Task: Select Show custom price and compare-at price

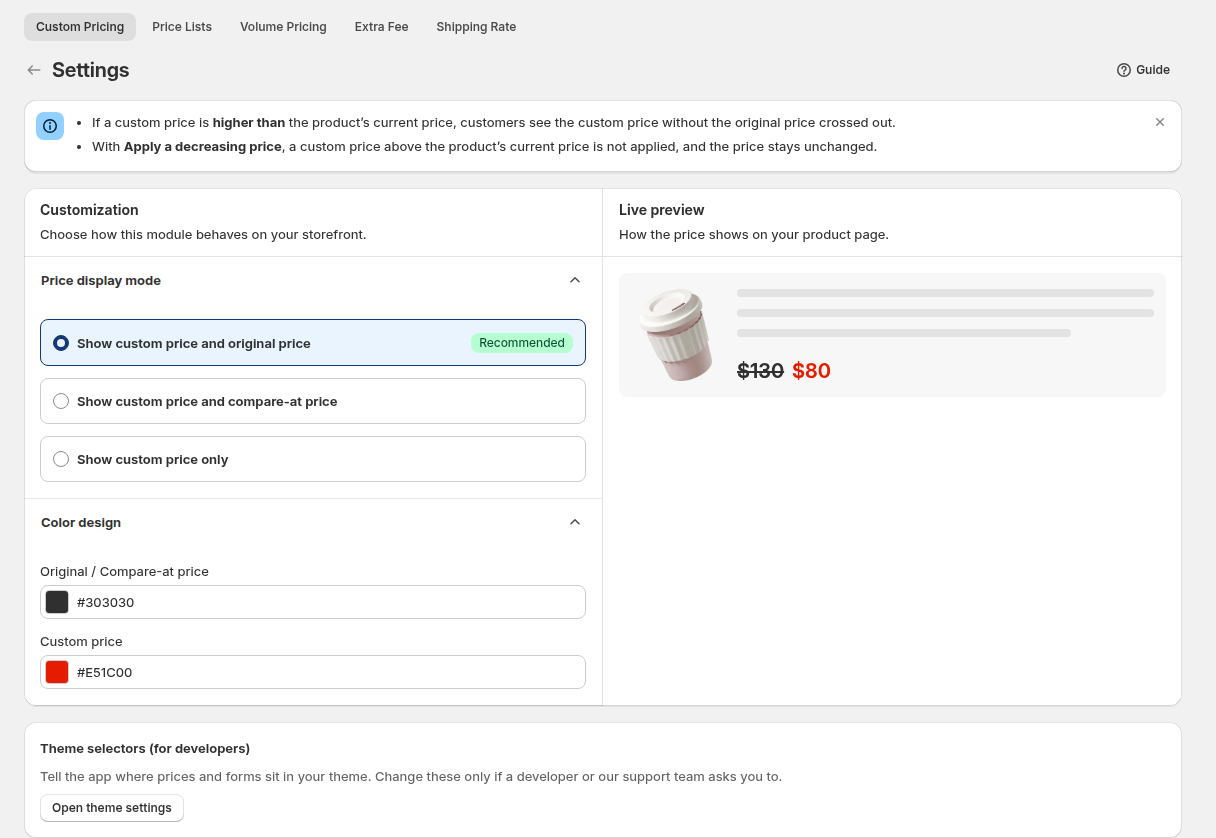Action: pos(313,401)
